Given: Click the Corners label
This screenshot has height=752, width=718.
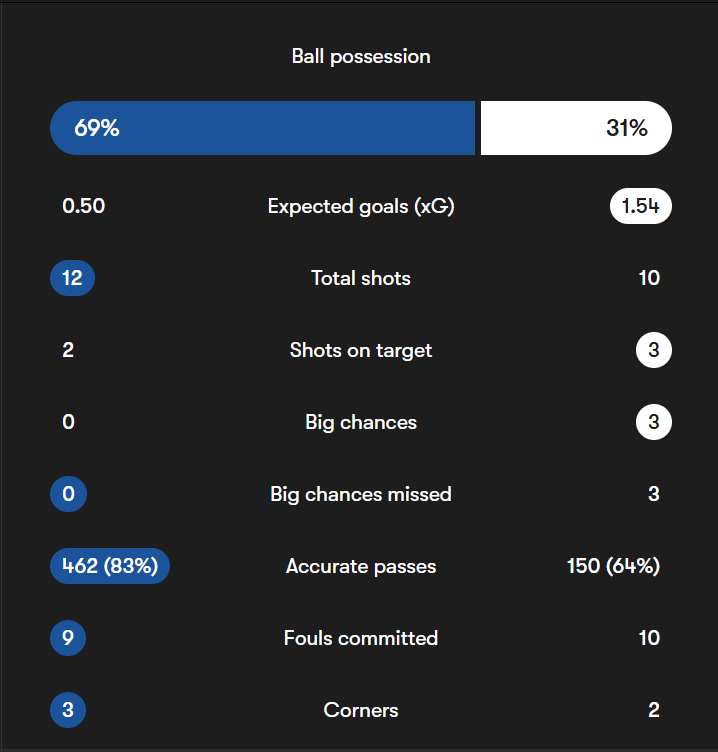Looking at the screenshot, I should tap(361, 710).
